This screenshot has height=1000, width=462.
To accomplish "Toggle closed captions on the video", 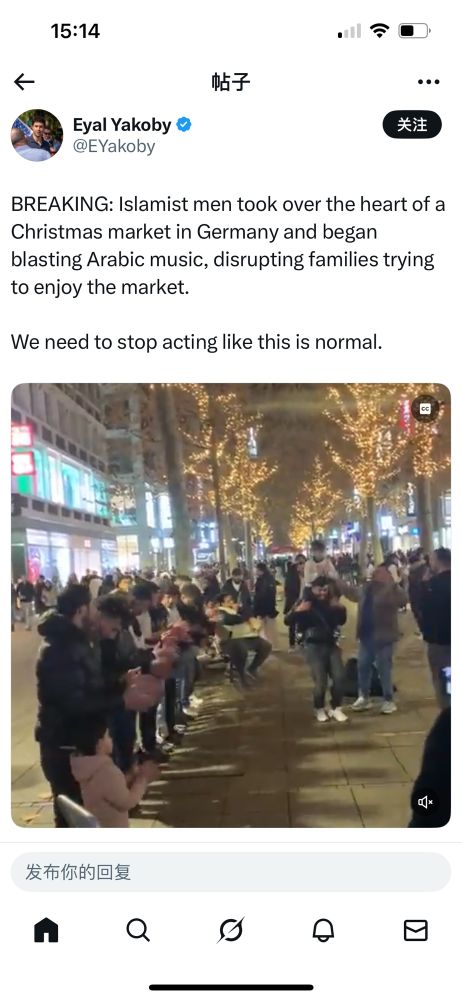I will click(x=425, y=409).
